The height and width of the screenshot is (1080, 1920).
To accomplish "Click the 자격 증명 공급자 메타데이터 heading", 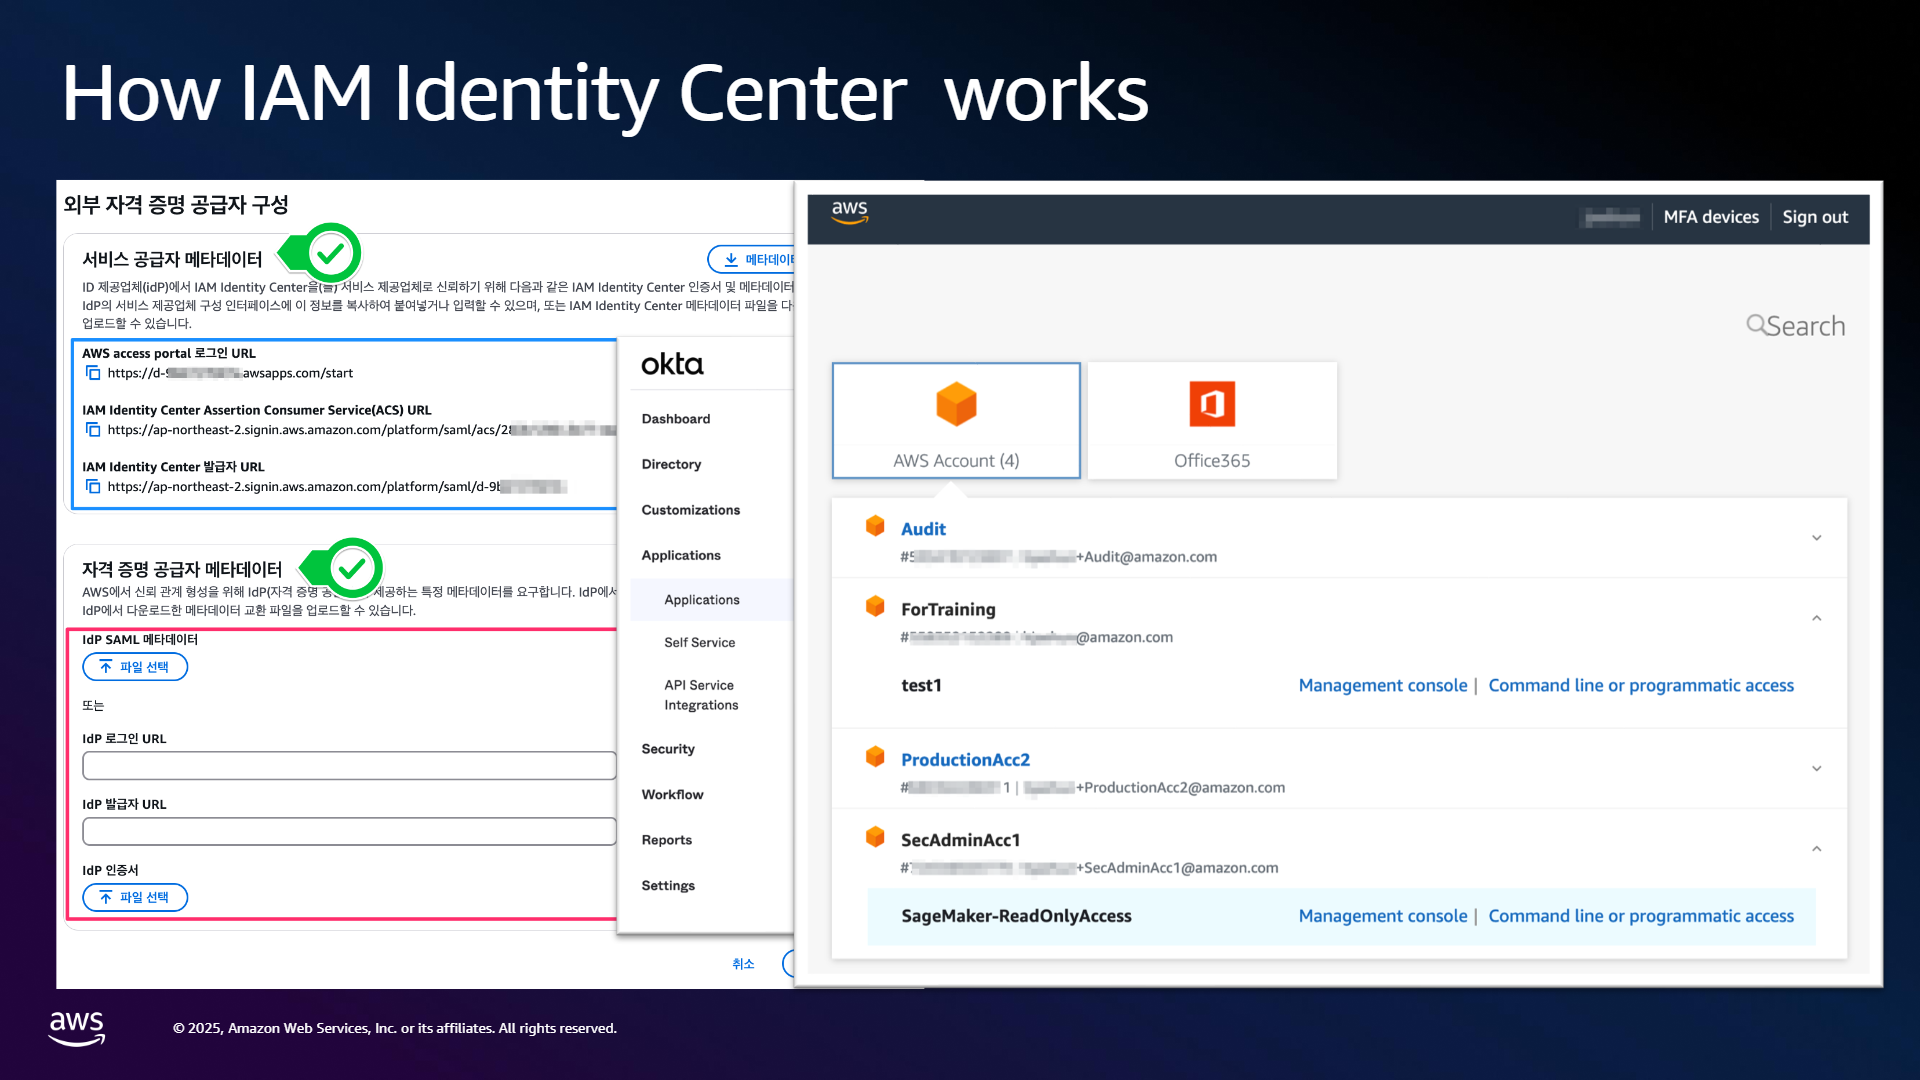I will point(182,570).
